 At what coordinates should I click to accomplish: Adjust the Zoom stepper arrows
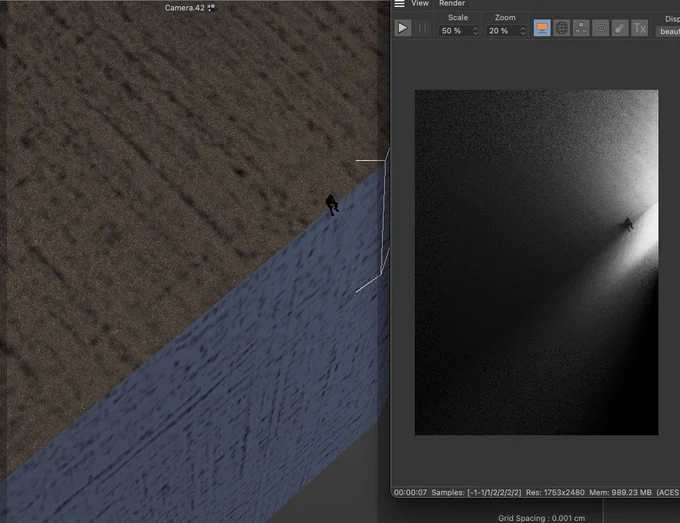click(x=523, y=31)
